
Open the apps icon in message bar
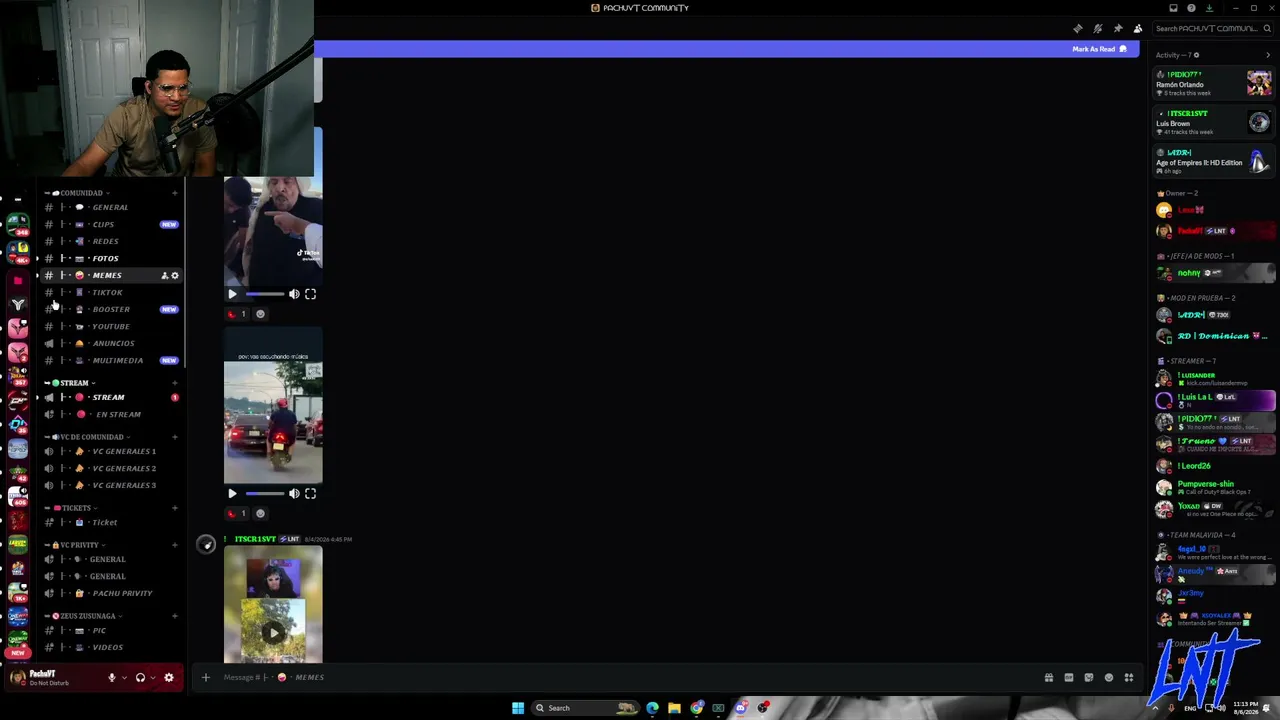click(x=1128, y=677)
